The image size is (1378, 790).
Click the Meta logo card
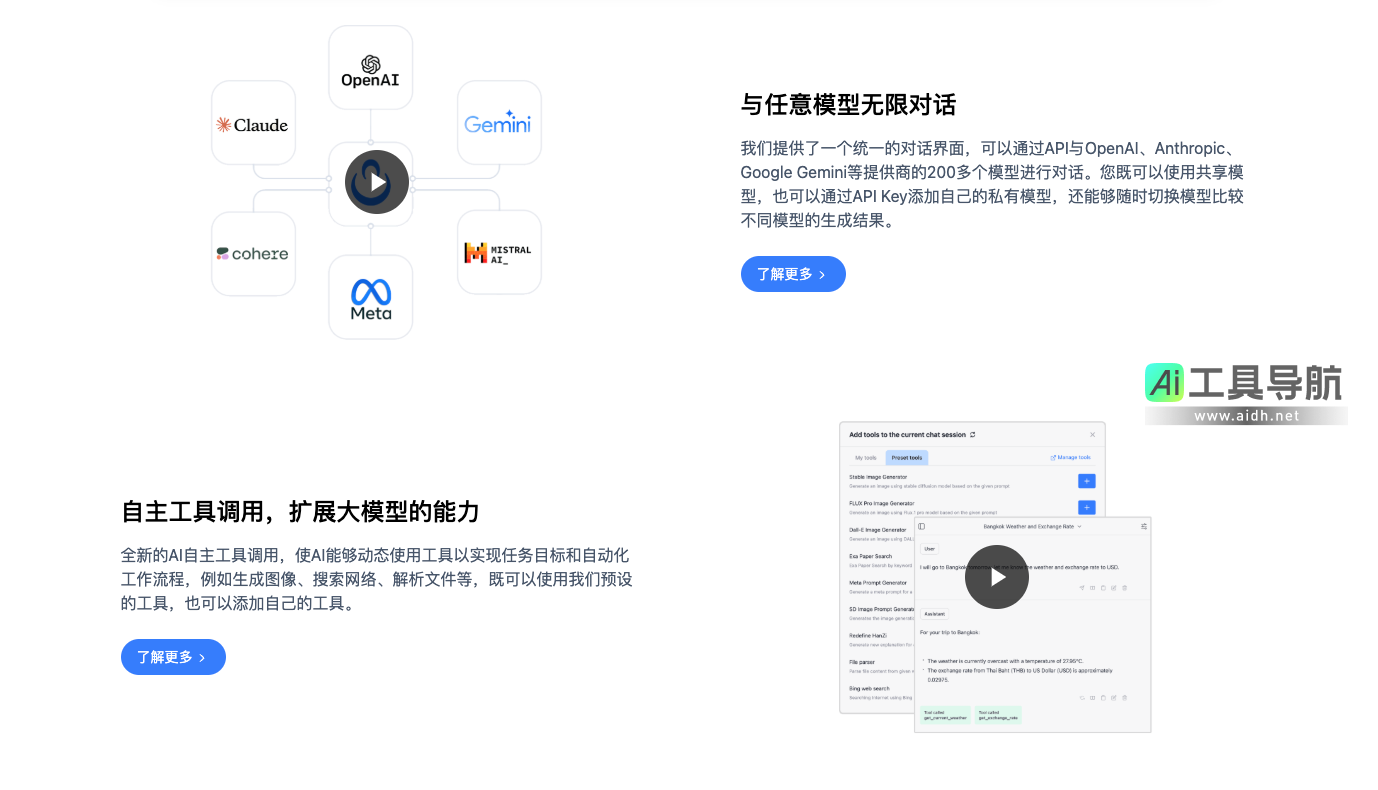click(x=370, y=297)
